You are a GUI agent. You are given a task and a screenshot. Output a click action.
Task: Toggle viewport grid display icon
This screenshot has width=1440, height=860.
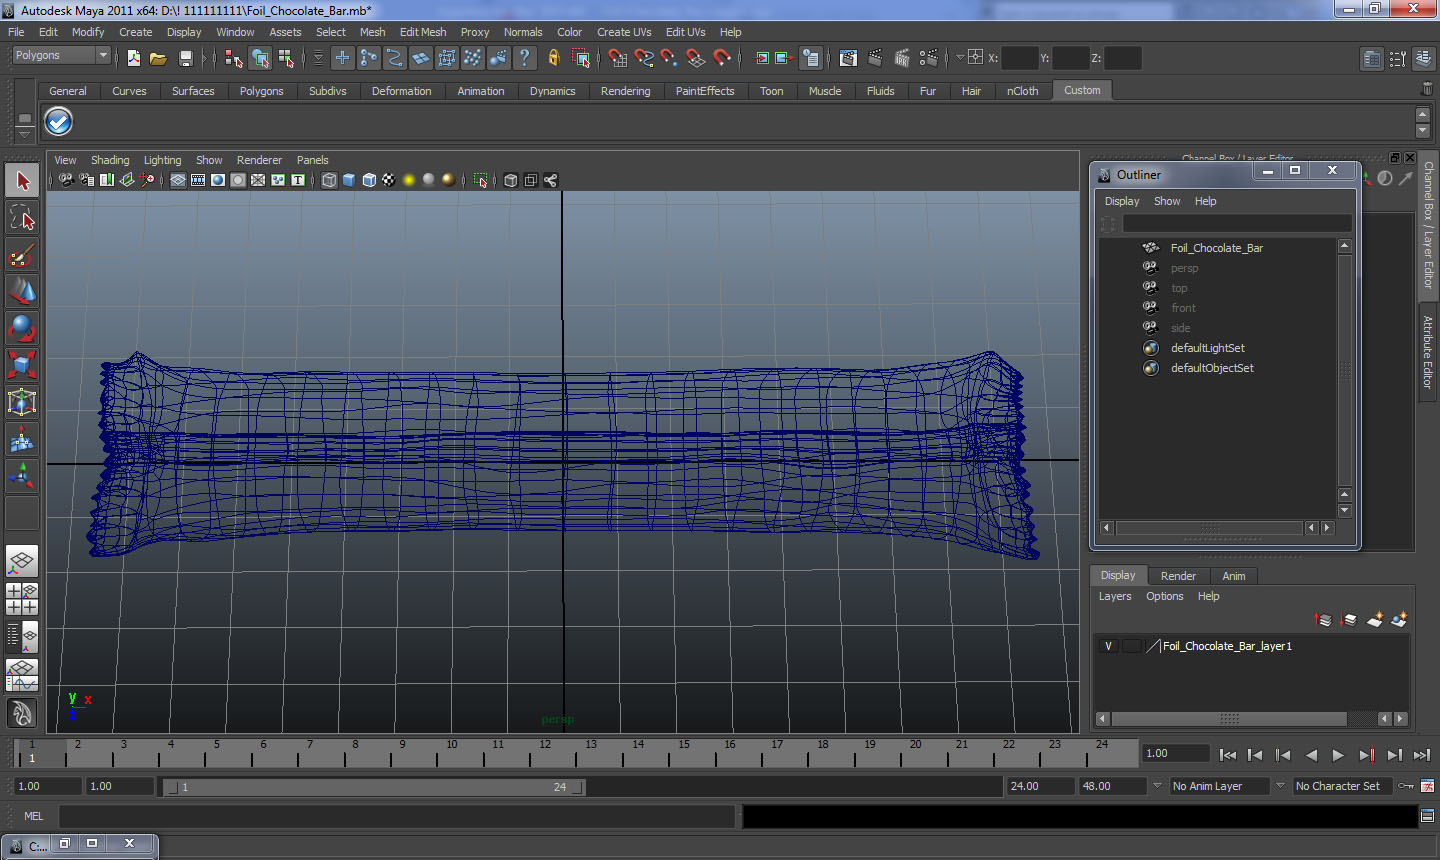pos(177,180)
